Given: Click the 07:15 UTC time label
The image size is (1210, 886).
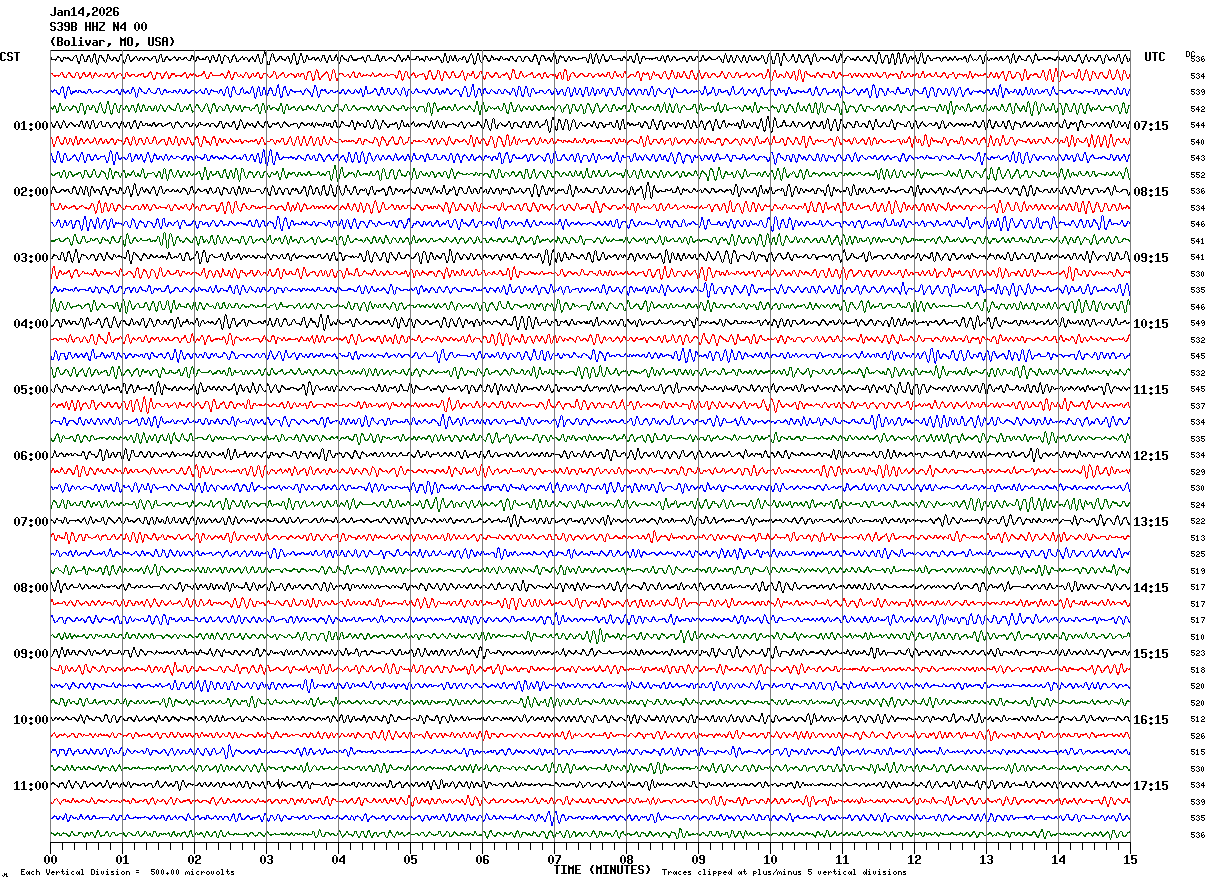Looking at the screenshot, I should pos(1150,126).
